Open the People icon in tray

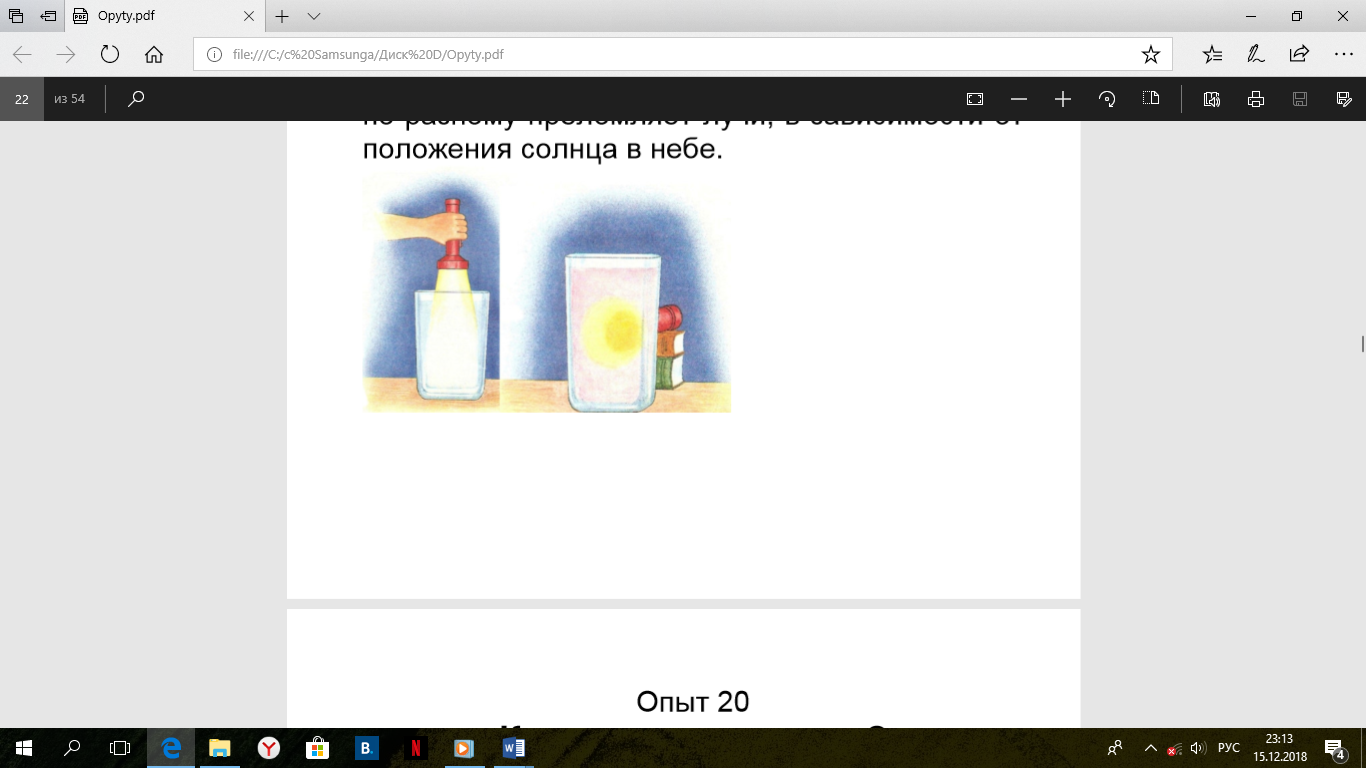coord(1116,748)
